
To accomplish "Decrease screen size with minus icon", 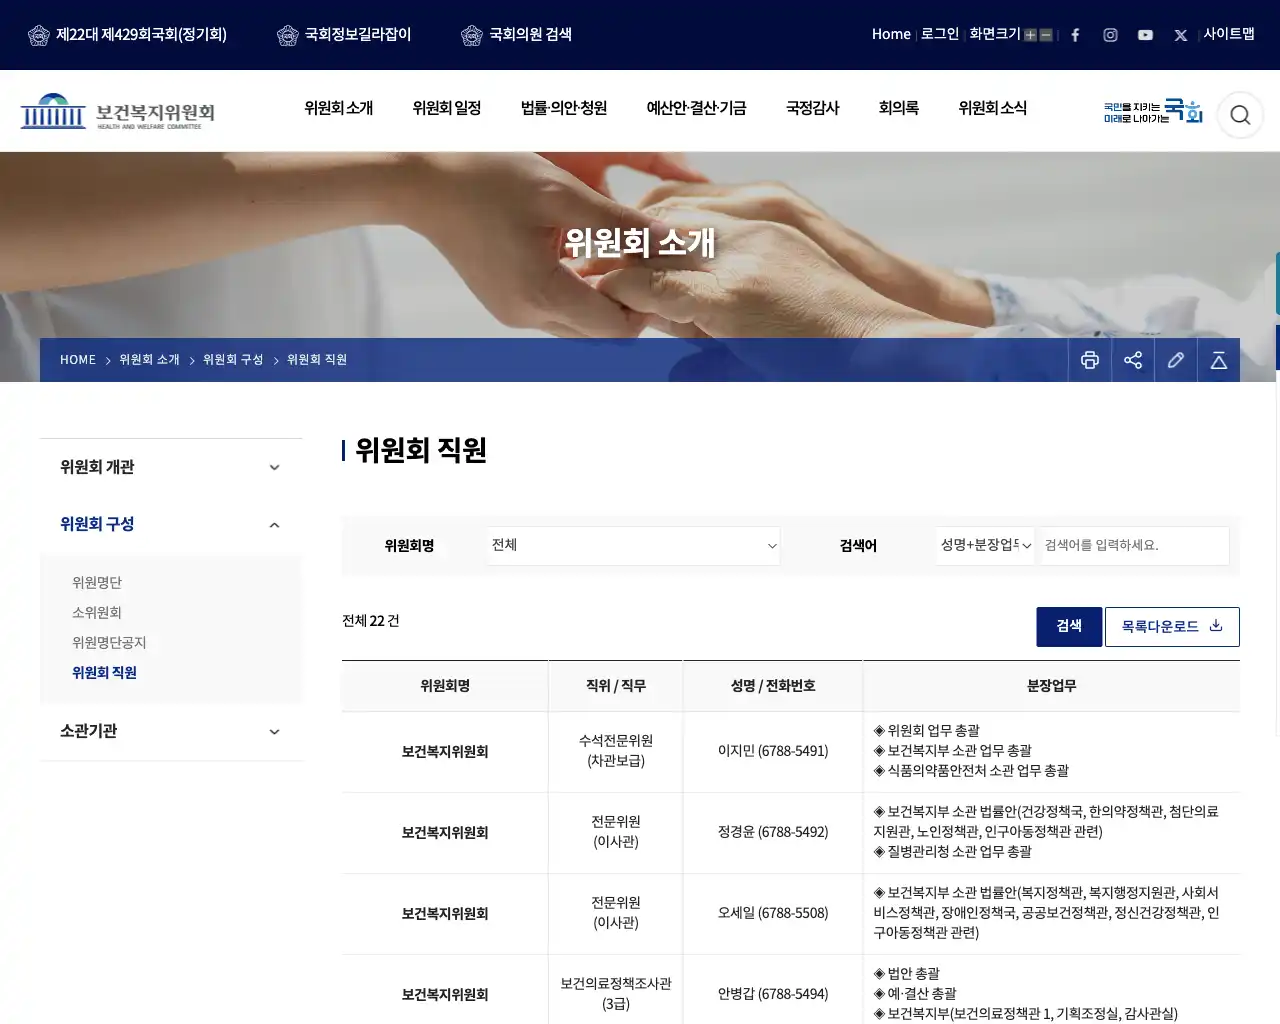I will coord(1046,35).
